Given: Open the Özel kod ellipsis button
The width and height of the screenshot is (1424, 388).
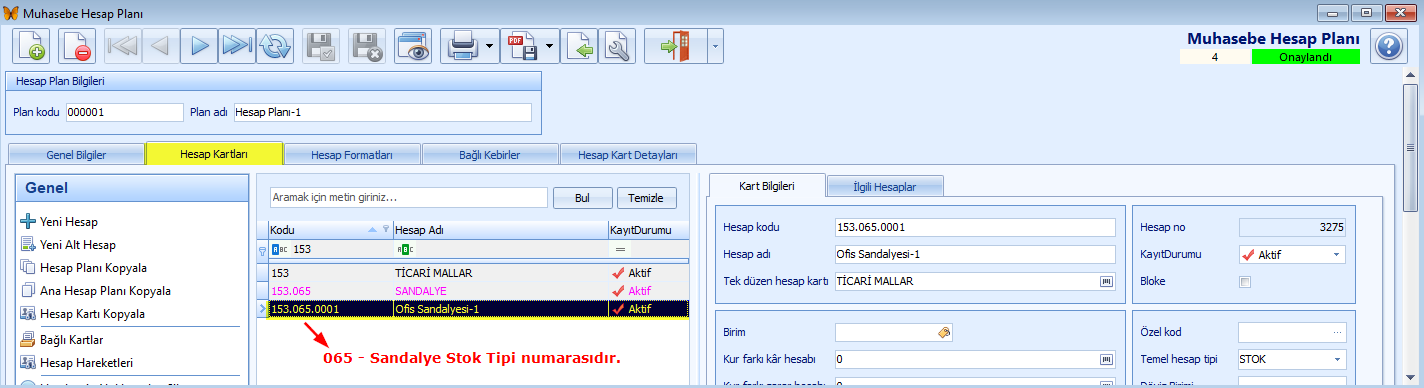Looking at the screenshot, I should click(1337, 332).
